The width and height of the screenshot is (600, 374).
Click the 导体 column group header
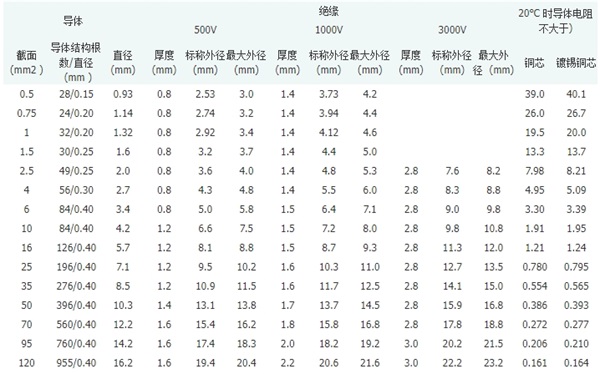click(x=73, y=21)
